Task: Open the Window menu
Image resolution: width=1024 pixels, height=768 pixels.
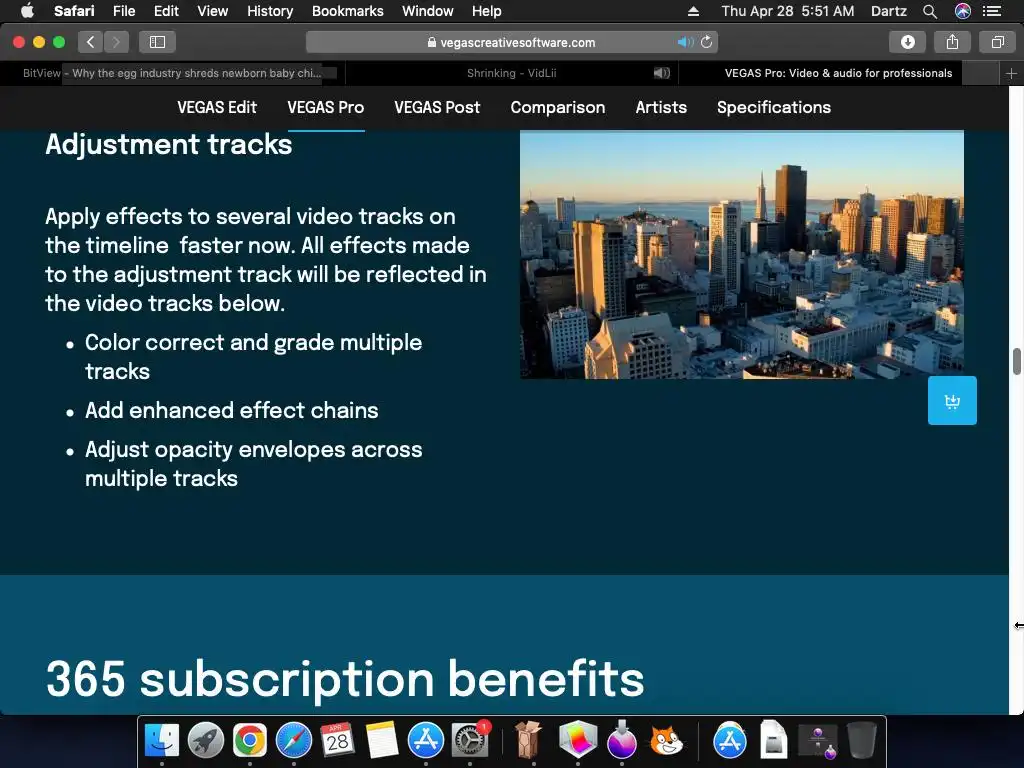Action: (x=428, y=11)
